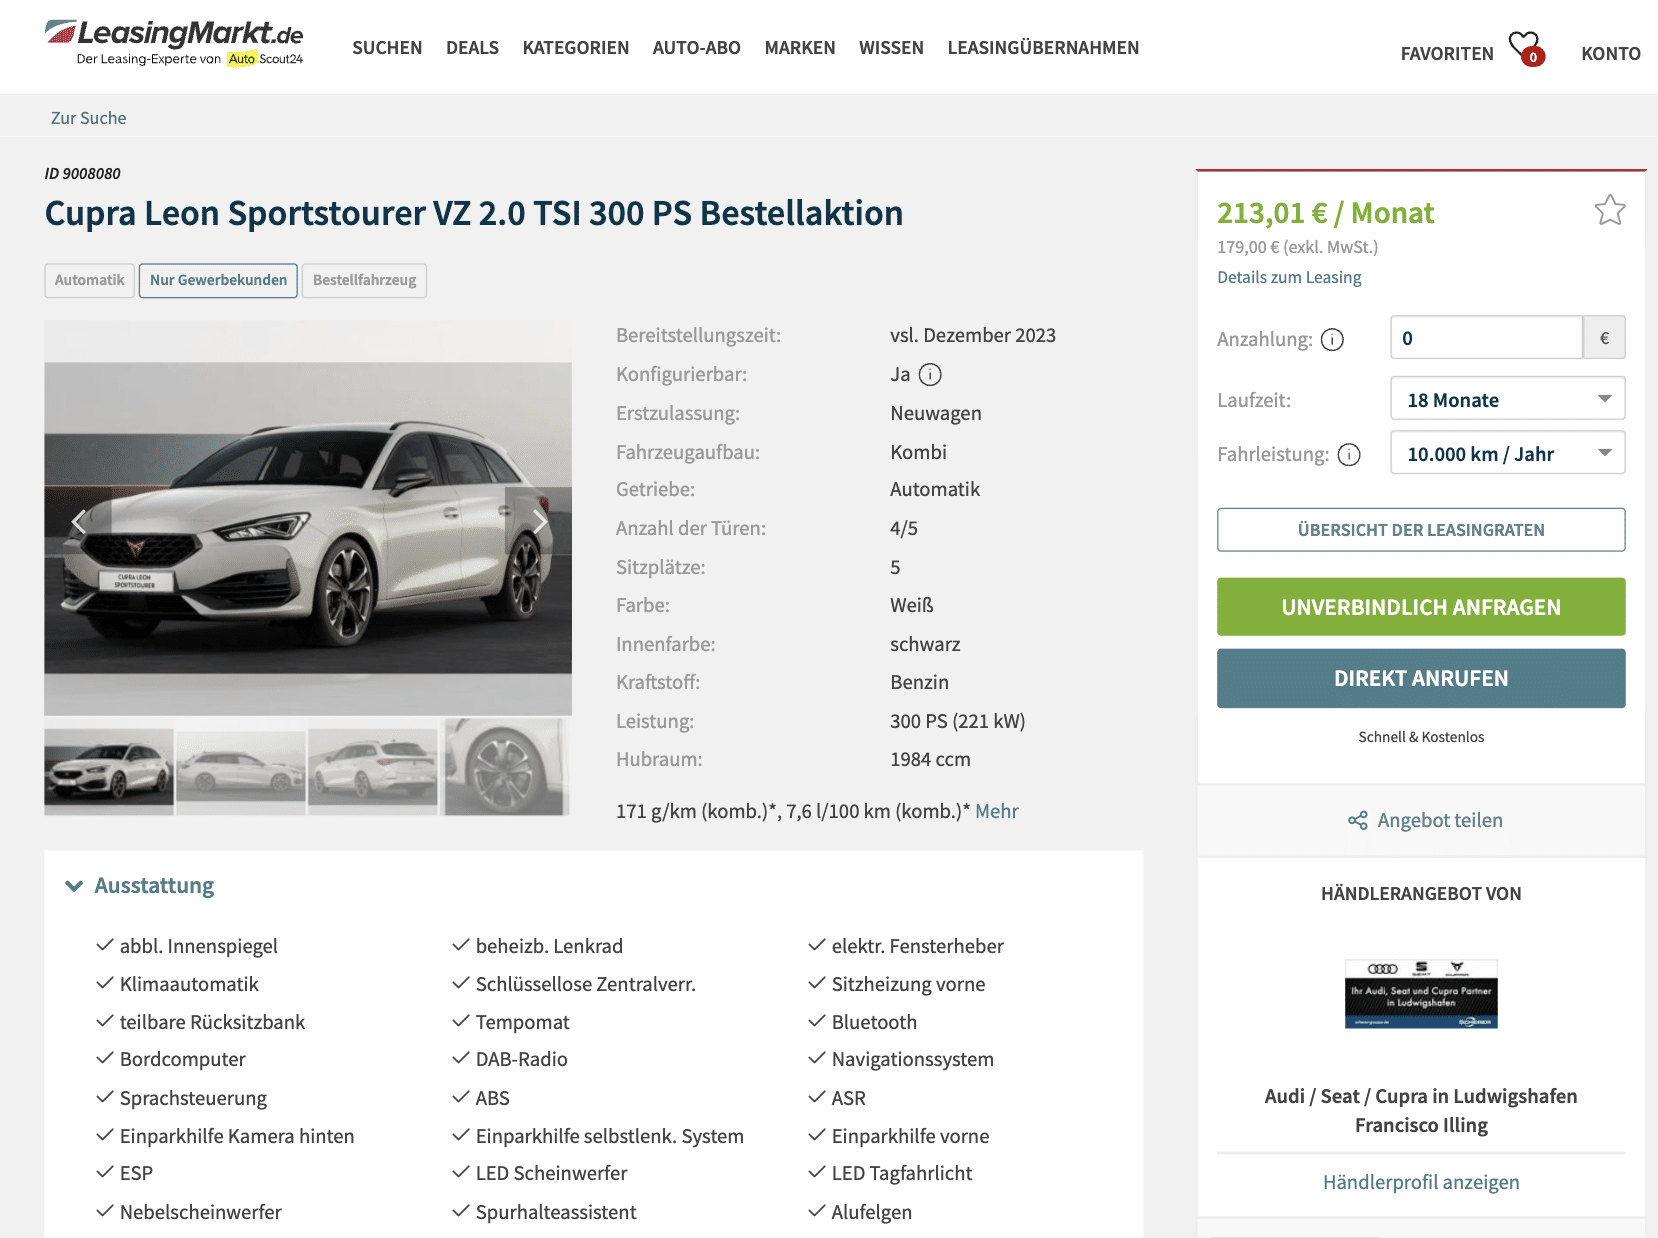Click Angebot teilen link
The image size is (1658, 1238).
pos(1440,821)
